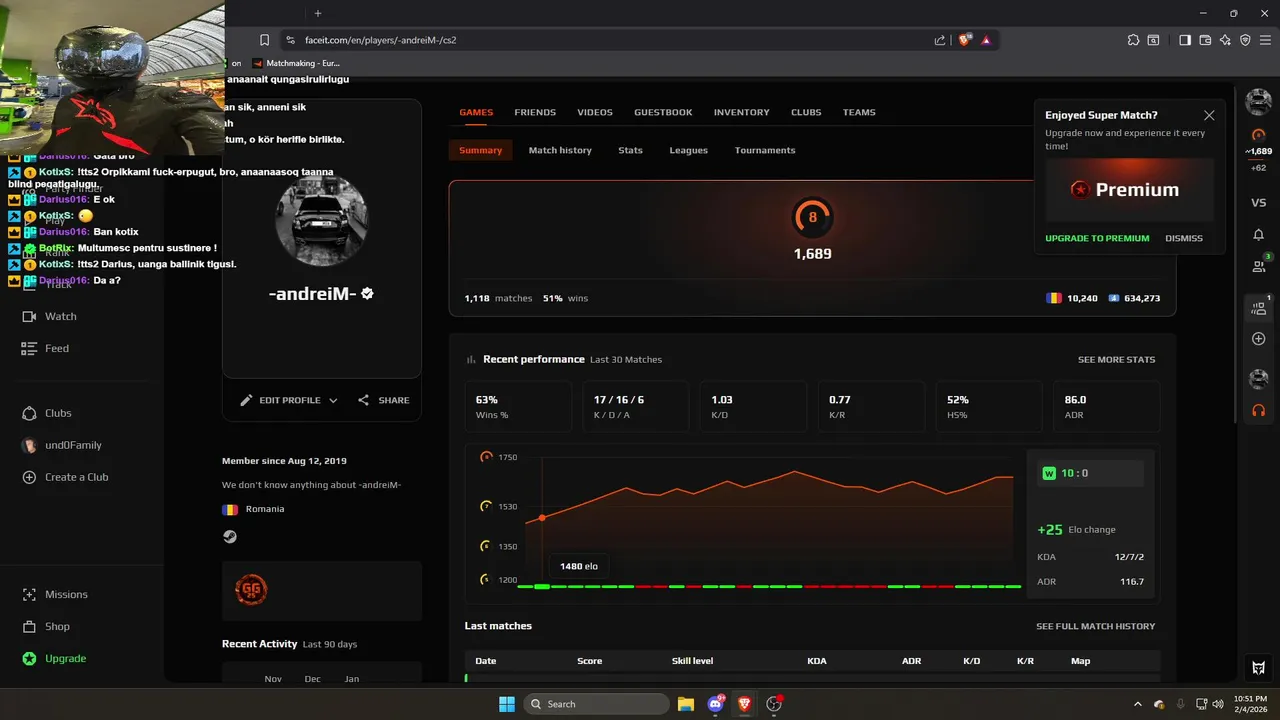Click the orange headphones icon in the right sidebar

pyautogui.click(x=1259, y=410)
